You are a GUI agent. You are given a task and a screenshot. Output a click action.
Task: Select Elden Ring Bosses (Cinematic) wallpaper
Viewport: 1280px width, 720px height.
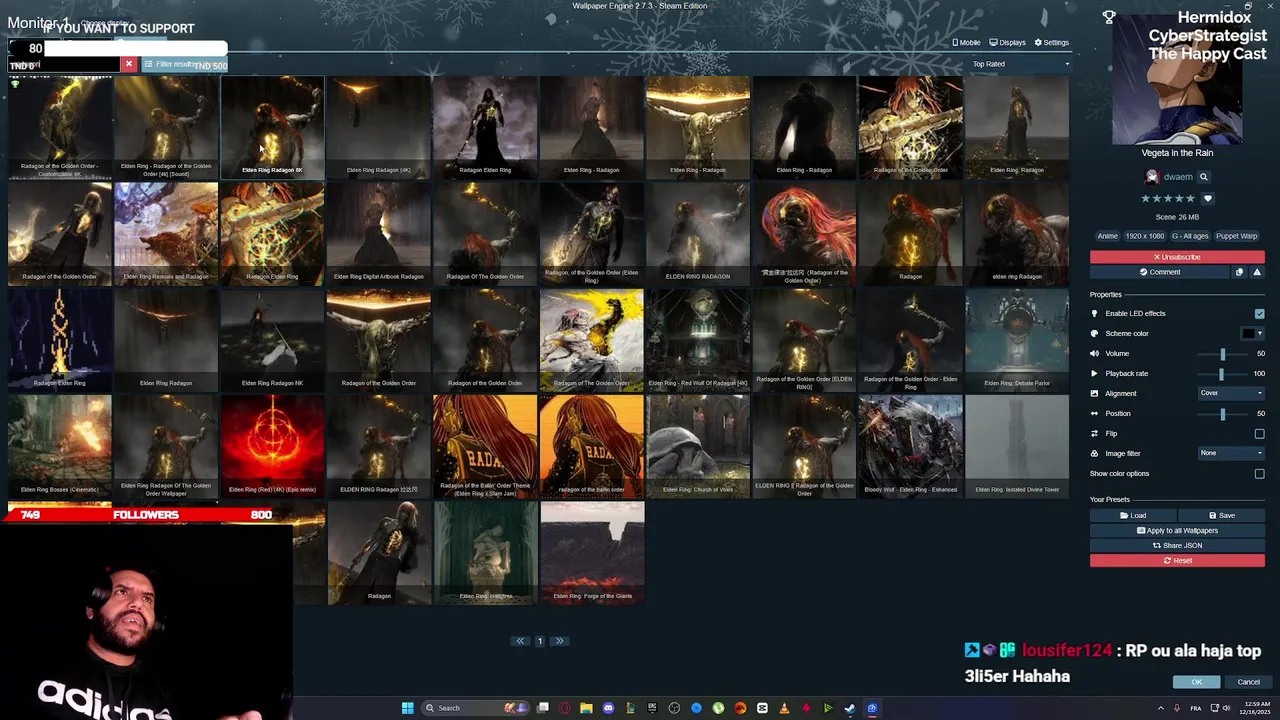tap(60, 446)
